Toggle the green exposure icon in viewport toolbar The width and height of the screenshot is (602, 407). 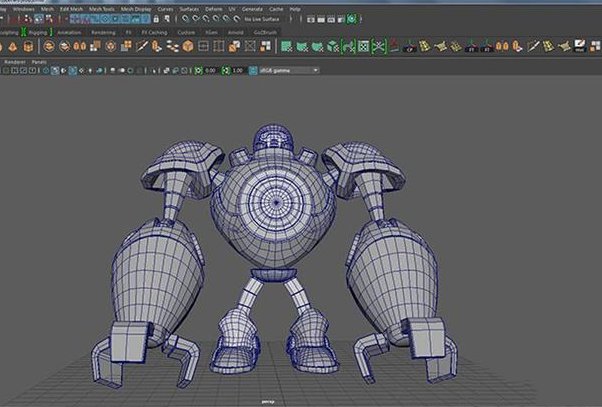199,70
